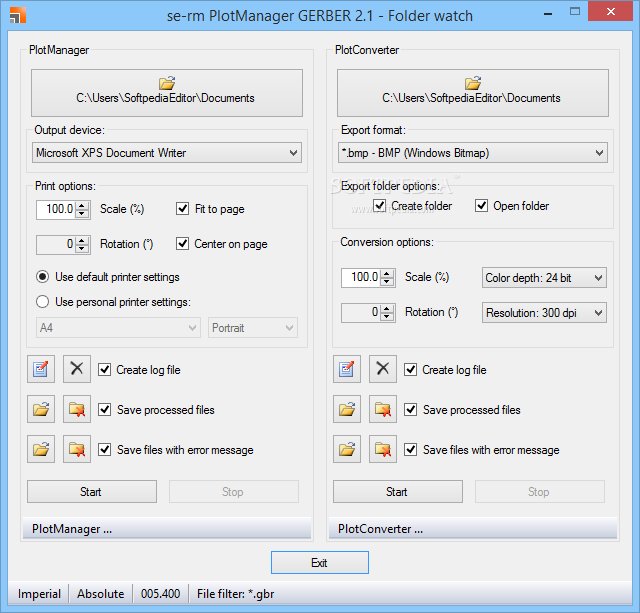Start the PlotConverter folder watch

click(398, 491)
